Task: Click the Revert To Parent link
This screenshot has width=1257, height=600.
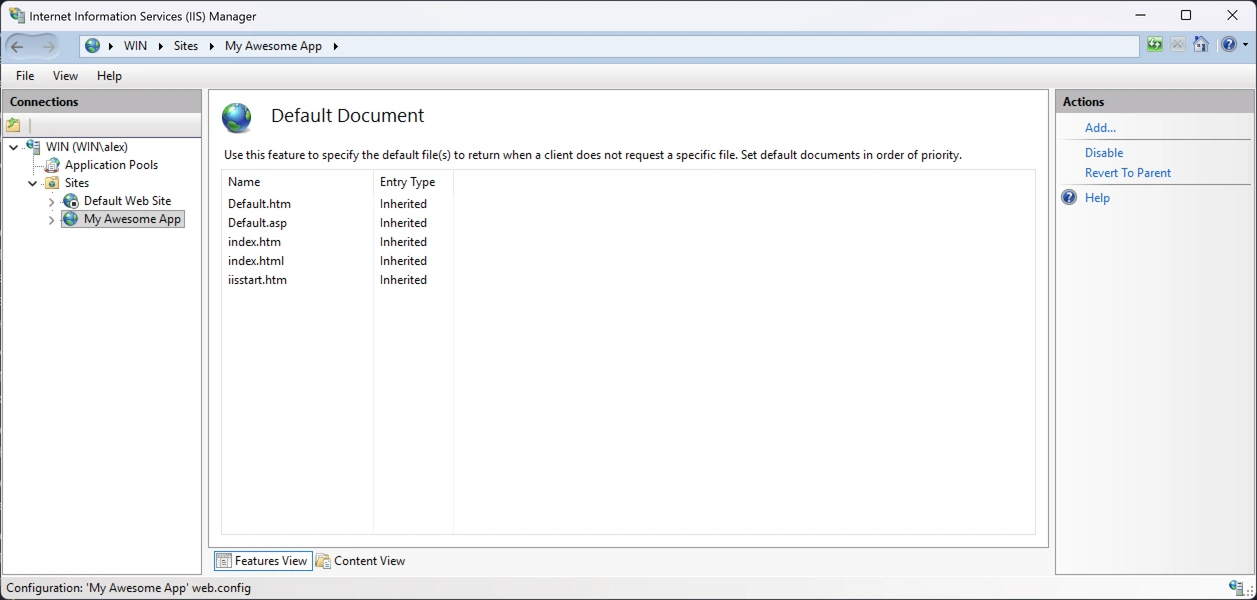Action: pos(1128,173)
